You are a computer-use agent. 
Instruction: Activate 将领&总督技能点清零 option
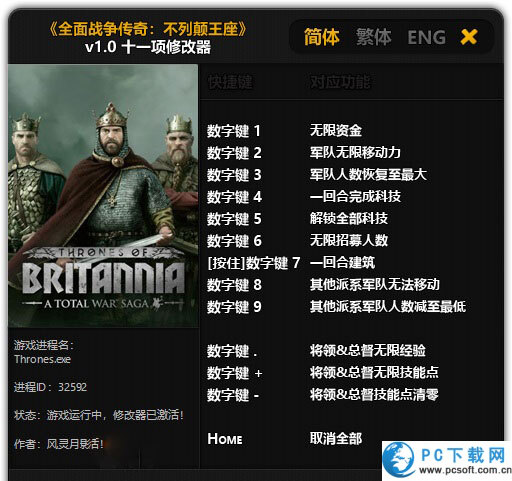374,395
